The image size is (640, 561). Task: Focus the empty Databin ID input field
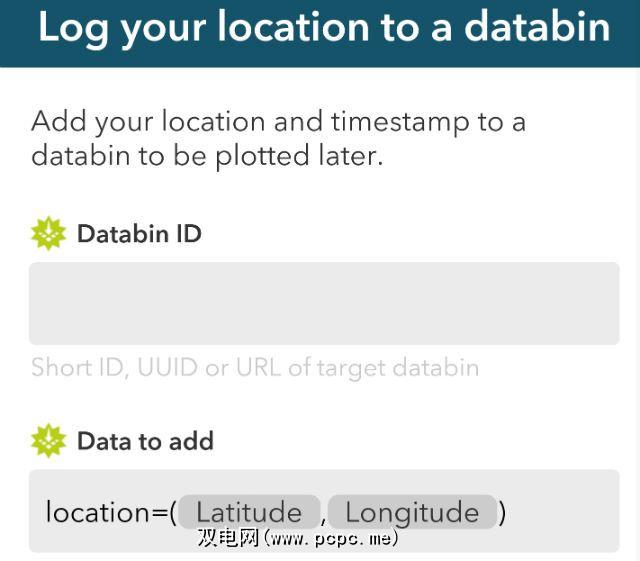coord(323,303)
